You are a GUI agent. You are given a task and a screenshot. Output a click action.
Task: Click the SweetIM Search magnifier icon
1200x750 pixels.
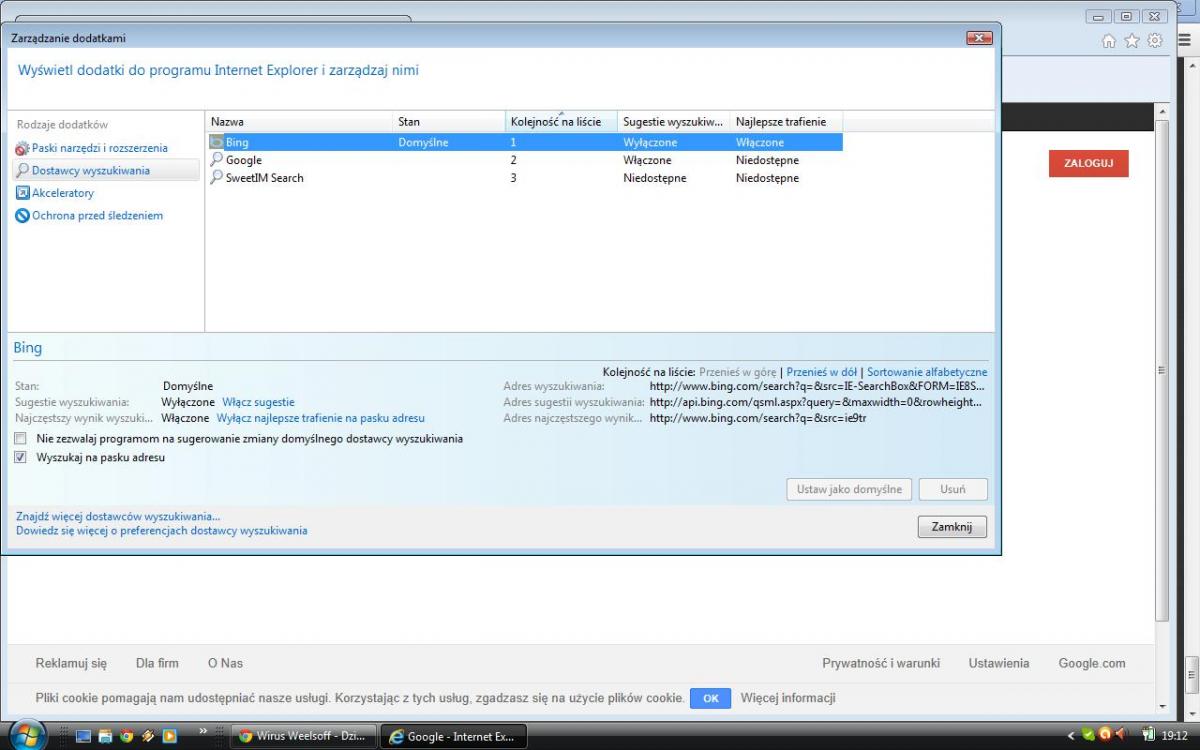216,178
